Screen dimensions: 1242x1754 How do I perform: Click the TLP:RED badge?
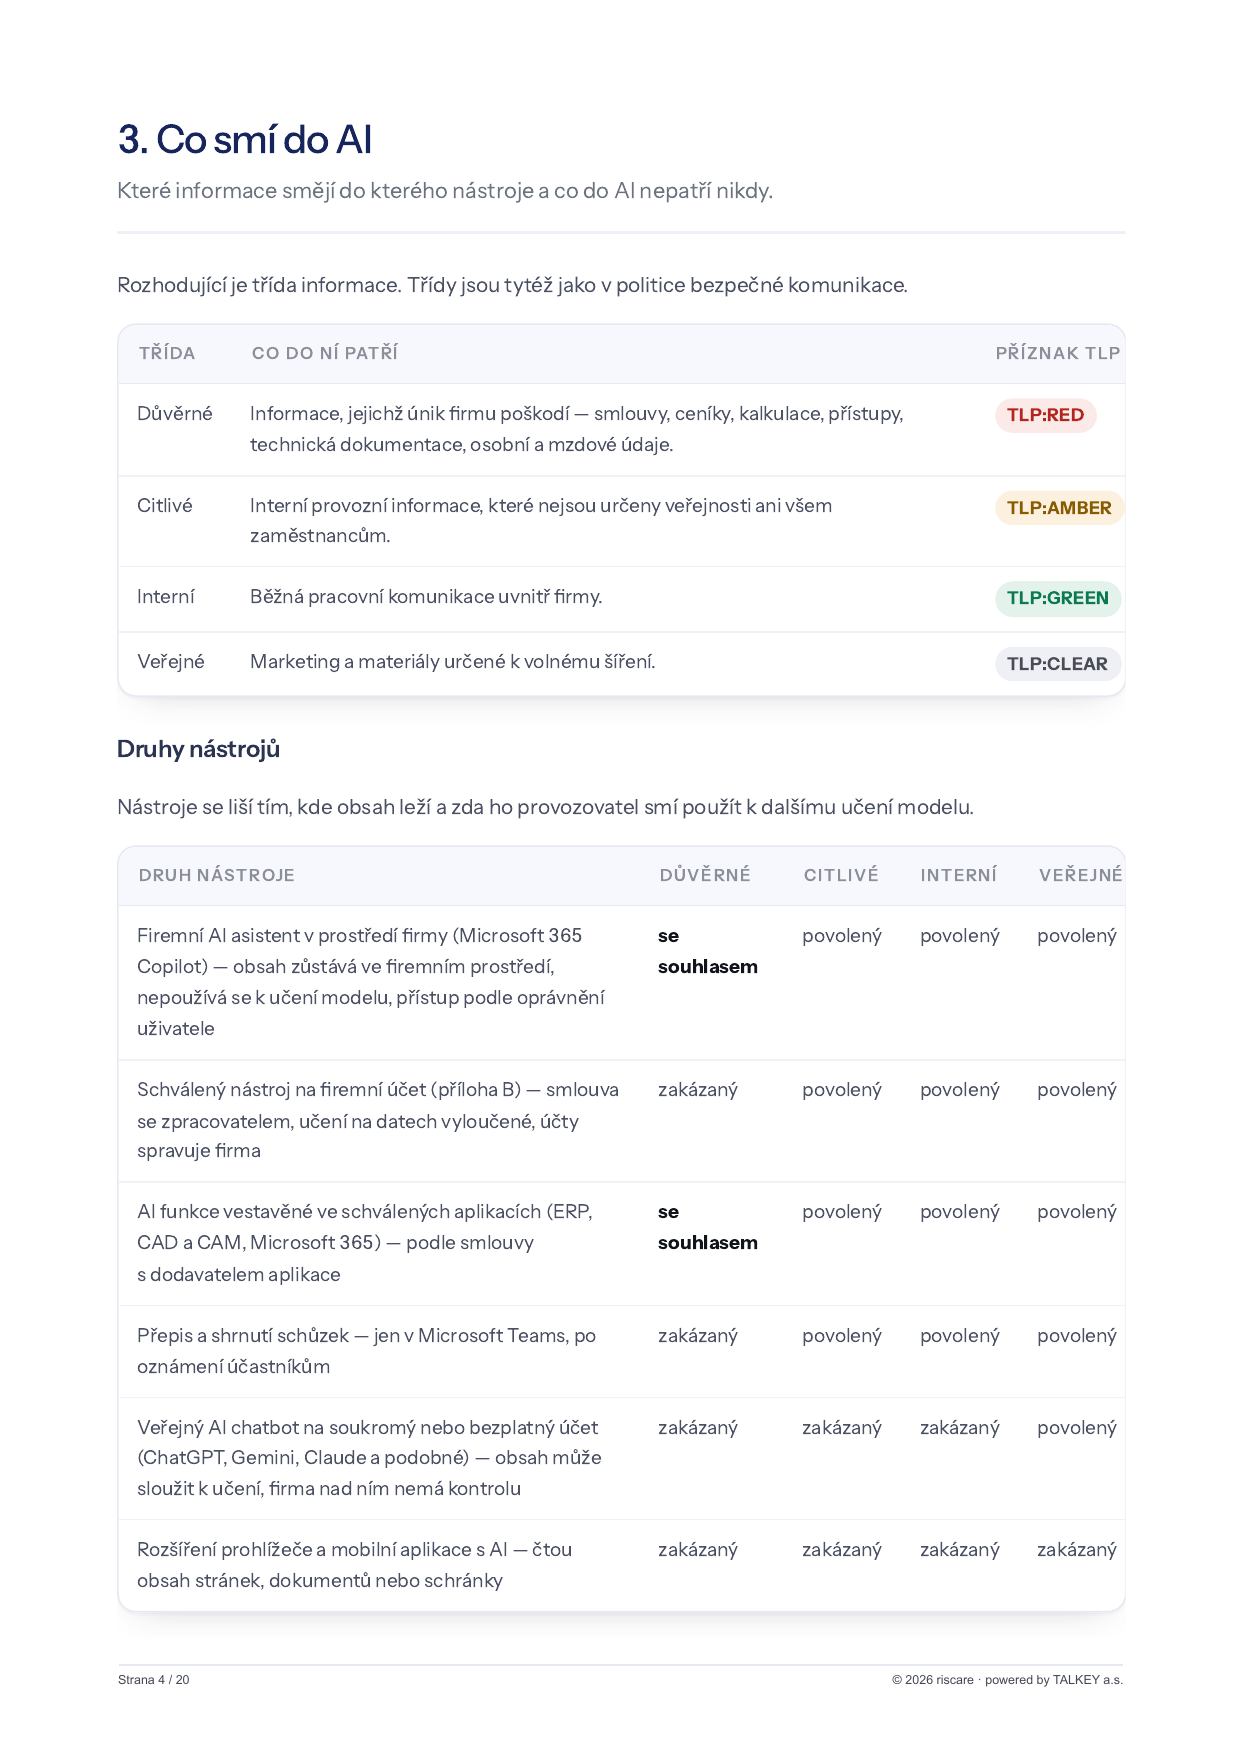pyautogui.click(x=1045, y=415)
